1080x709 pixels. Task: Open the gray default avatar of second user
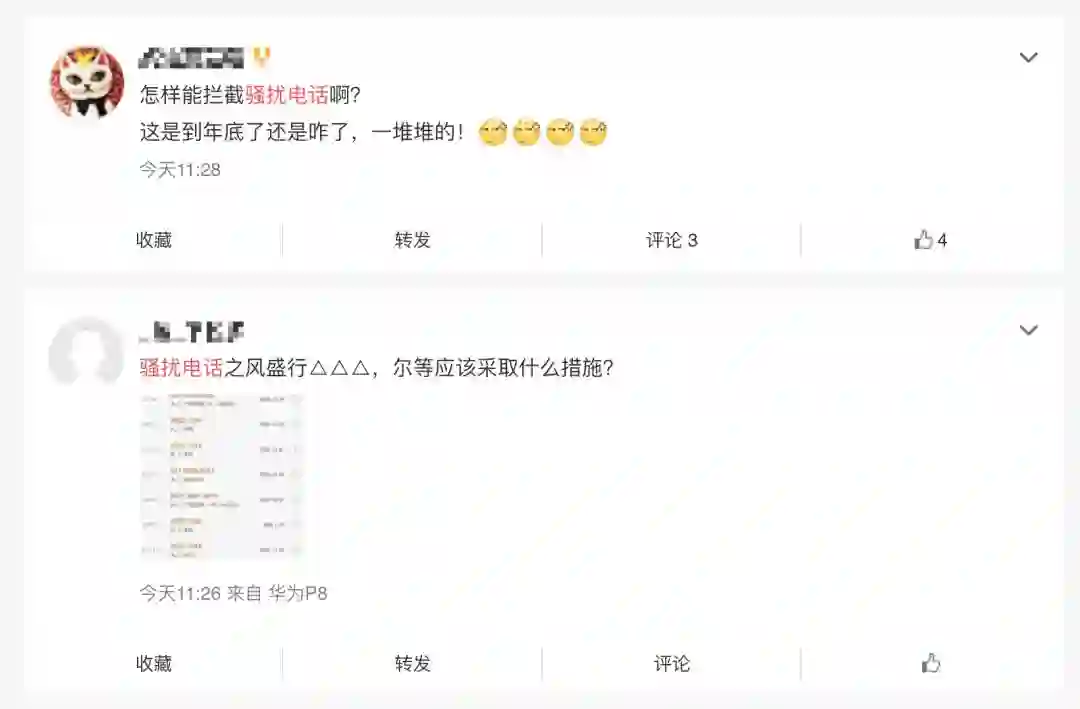[87, 353]
